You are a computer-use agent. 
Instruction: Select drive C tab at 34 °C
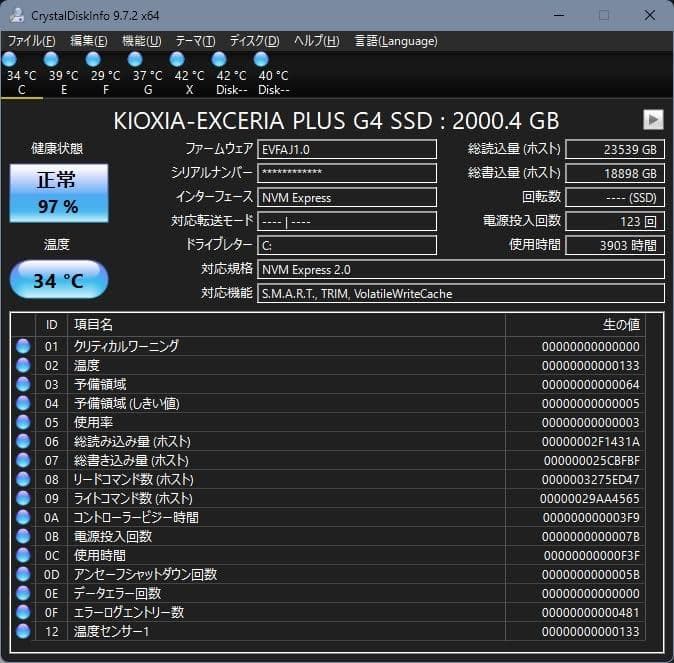coord(21,74)
